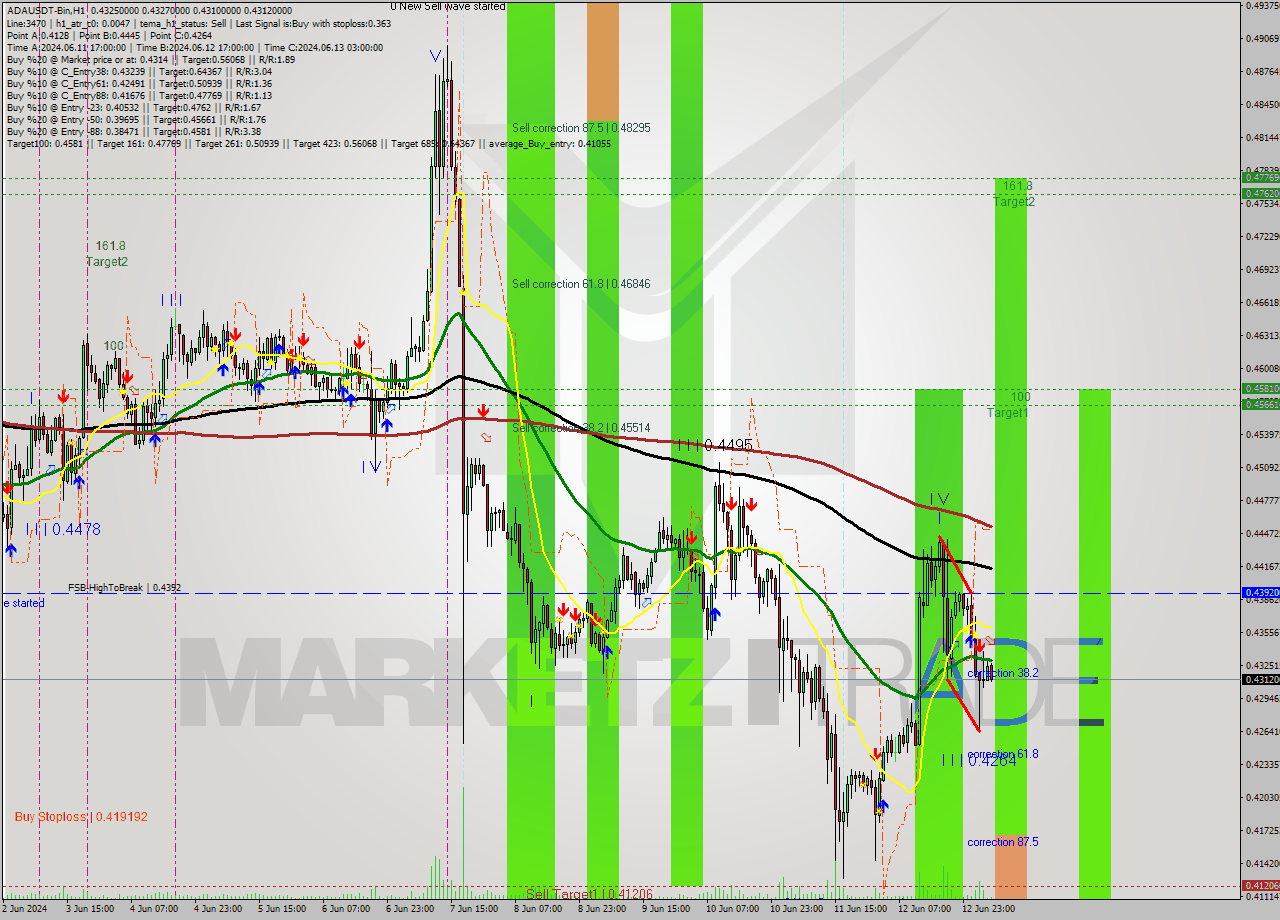Click the 0.48450 price axis label
The width and height of the screenshot is (1280, 920).
[1262, 104]
